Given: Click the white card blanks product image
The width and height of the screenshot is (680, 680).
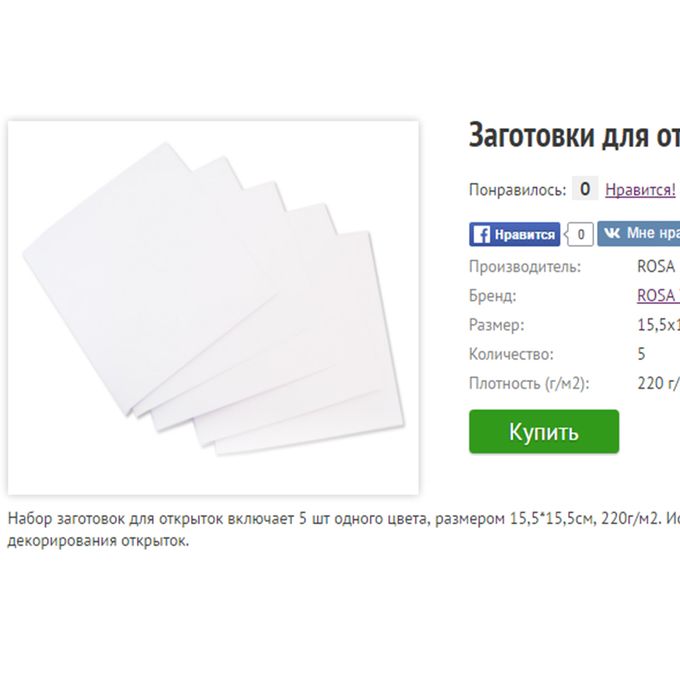Looking at the screenshot, I should click(213, 307).
